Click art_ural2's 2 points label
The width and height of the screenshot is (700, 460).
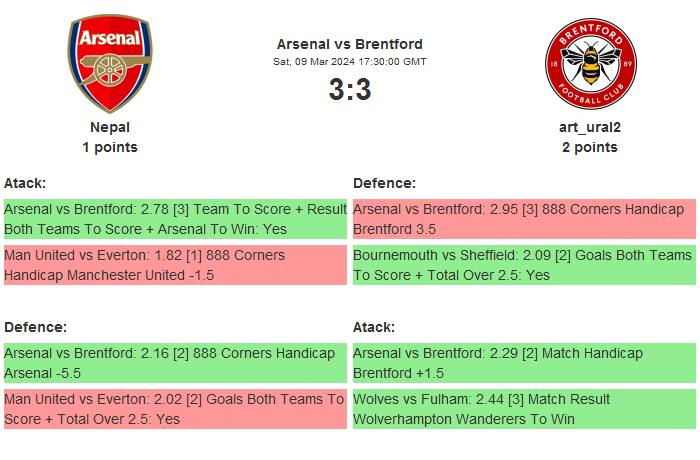pyautogui.click(x=590, y=147)
